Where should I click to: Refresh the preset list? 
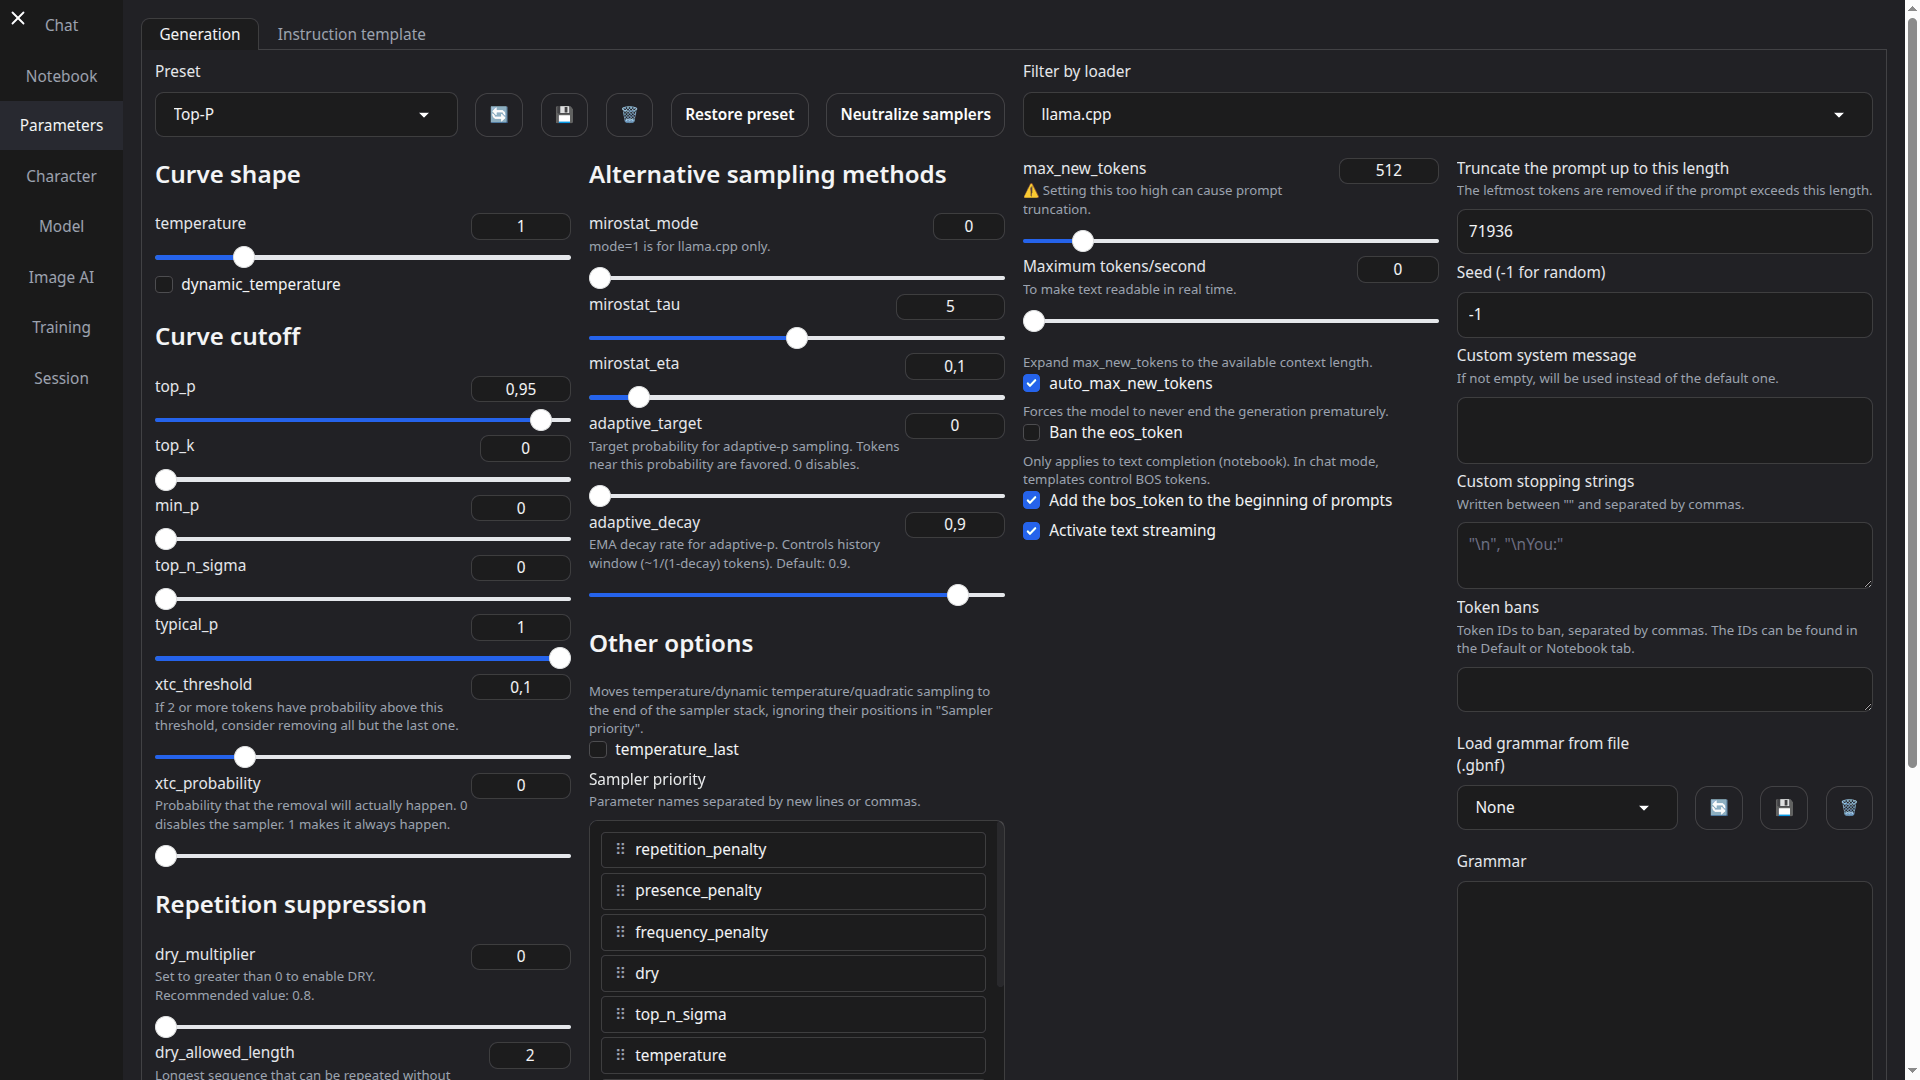(x=499, y=115)
